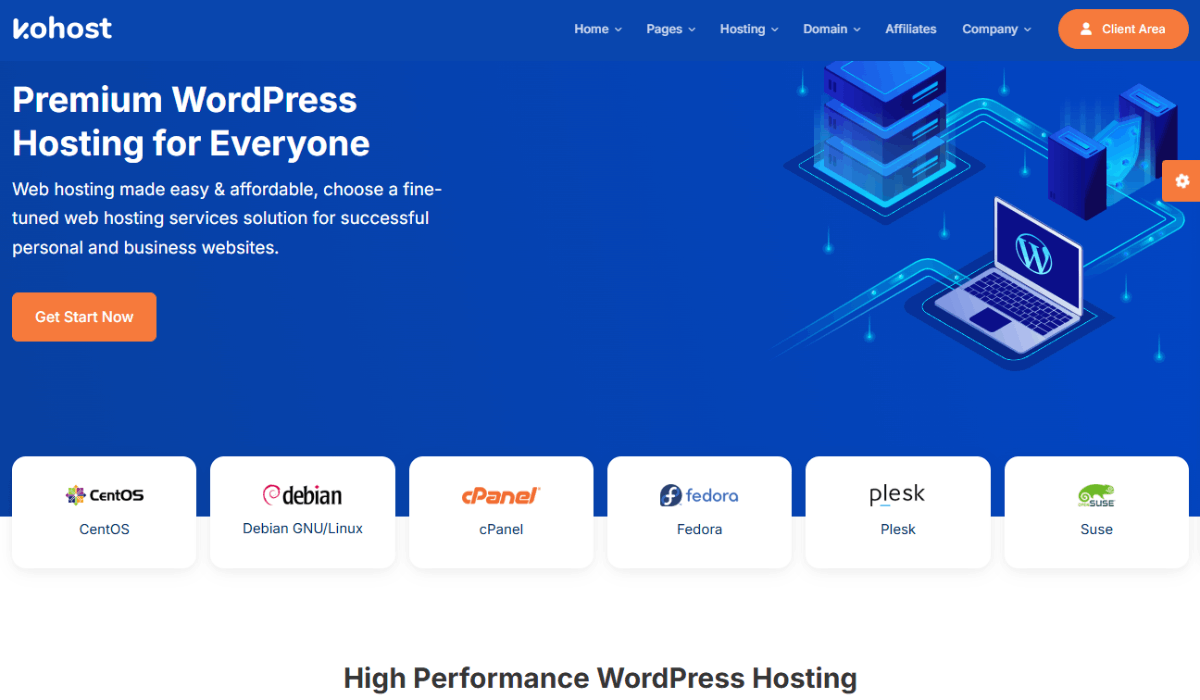
Task: Expand the Pages menu chevron
Action: [691, 30]
